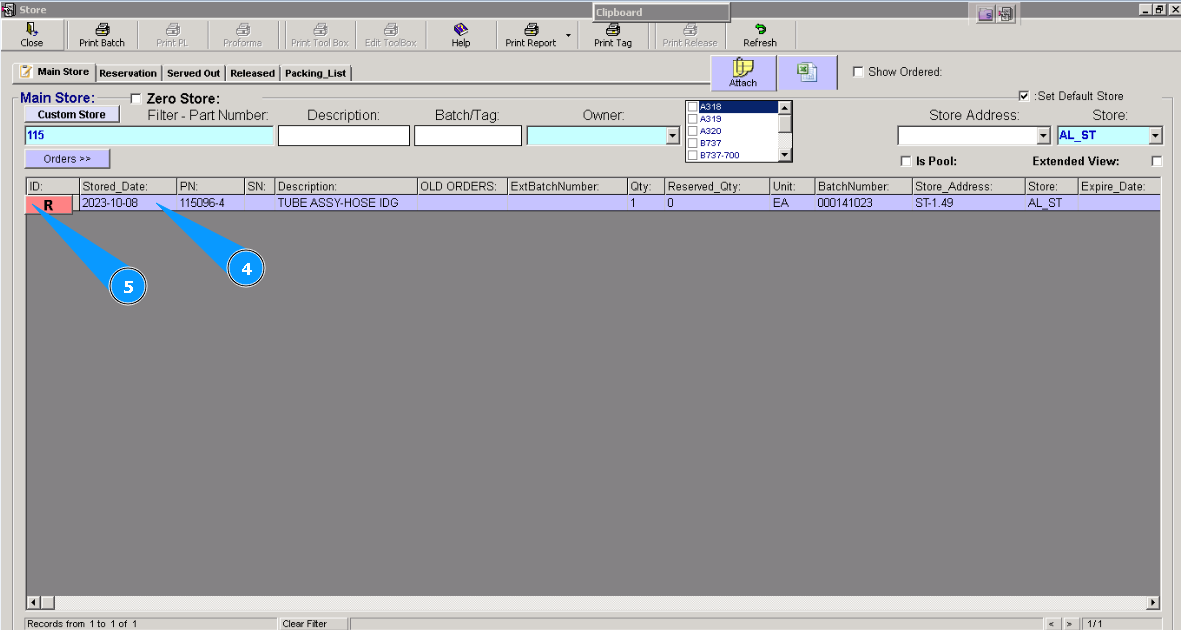Viewport: 1181px width, 630px height.
Task: Click the stored date 2023-10-08 cell
Action: 128,203
